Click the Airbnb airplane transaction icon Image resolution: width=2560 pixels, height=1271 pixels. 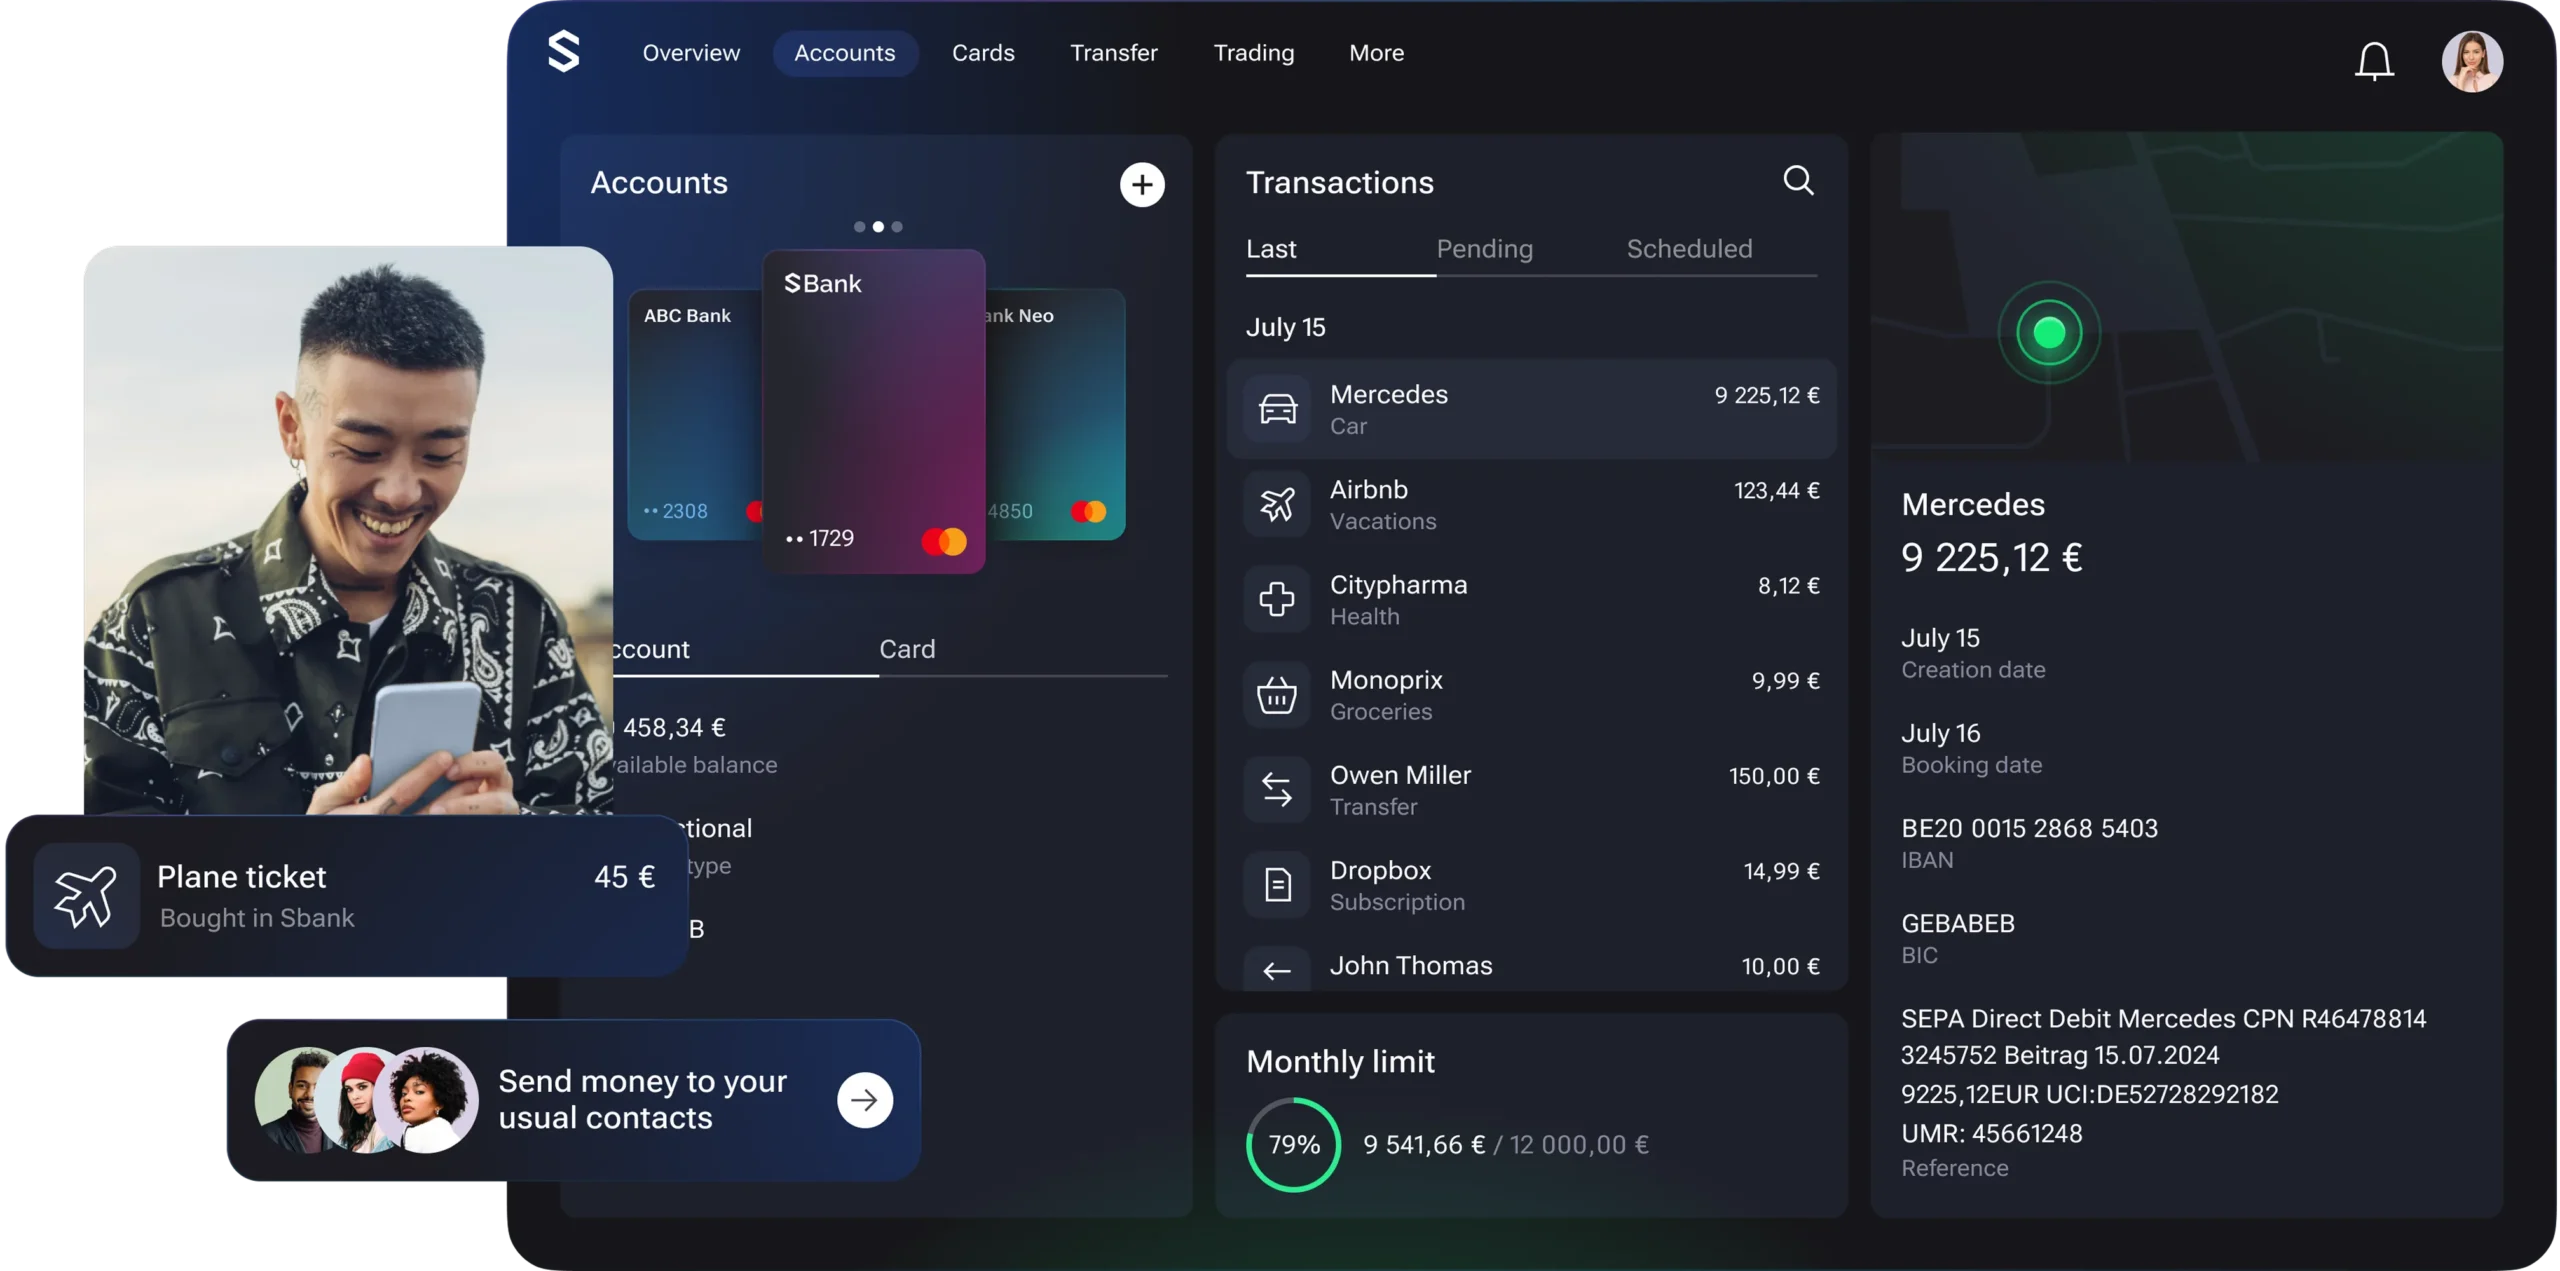tap(1277, 504)
